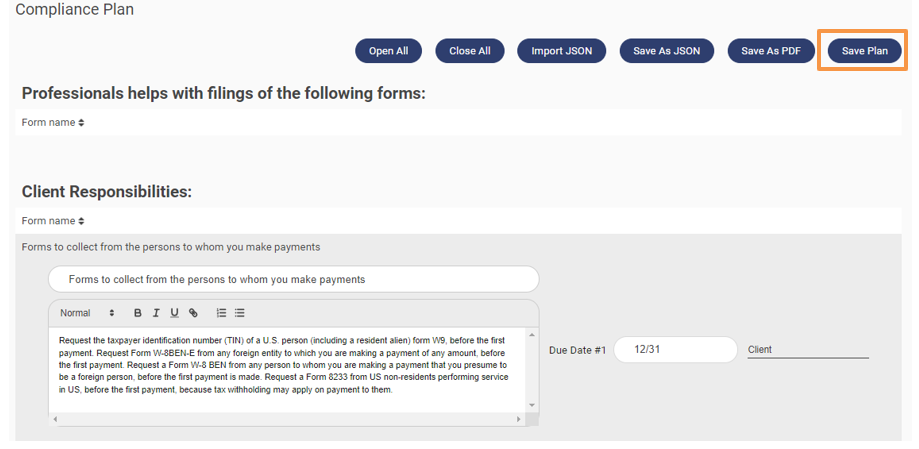The width and height of the screenshot is (919, 449).
Task: Click the Save Plan button
Action: click(864, 51)
